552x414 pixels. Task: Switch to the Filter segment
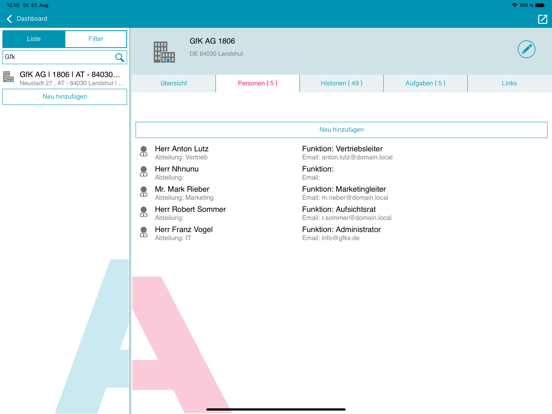pyautogui.click(x=96, y=39)
